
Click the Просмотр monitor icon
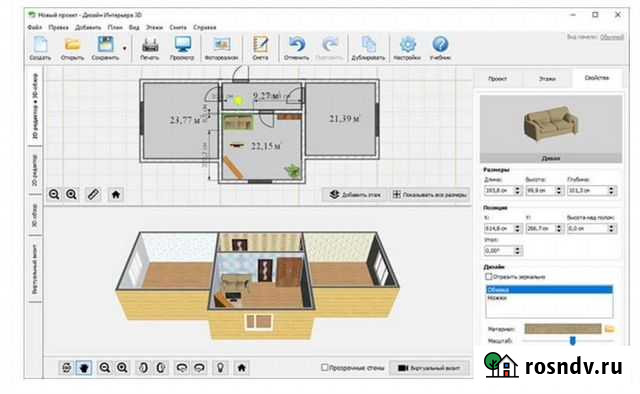tap(182, 44)
